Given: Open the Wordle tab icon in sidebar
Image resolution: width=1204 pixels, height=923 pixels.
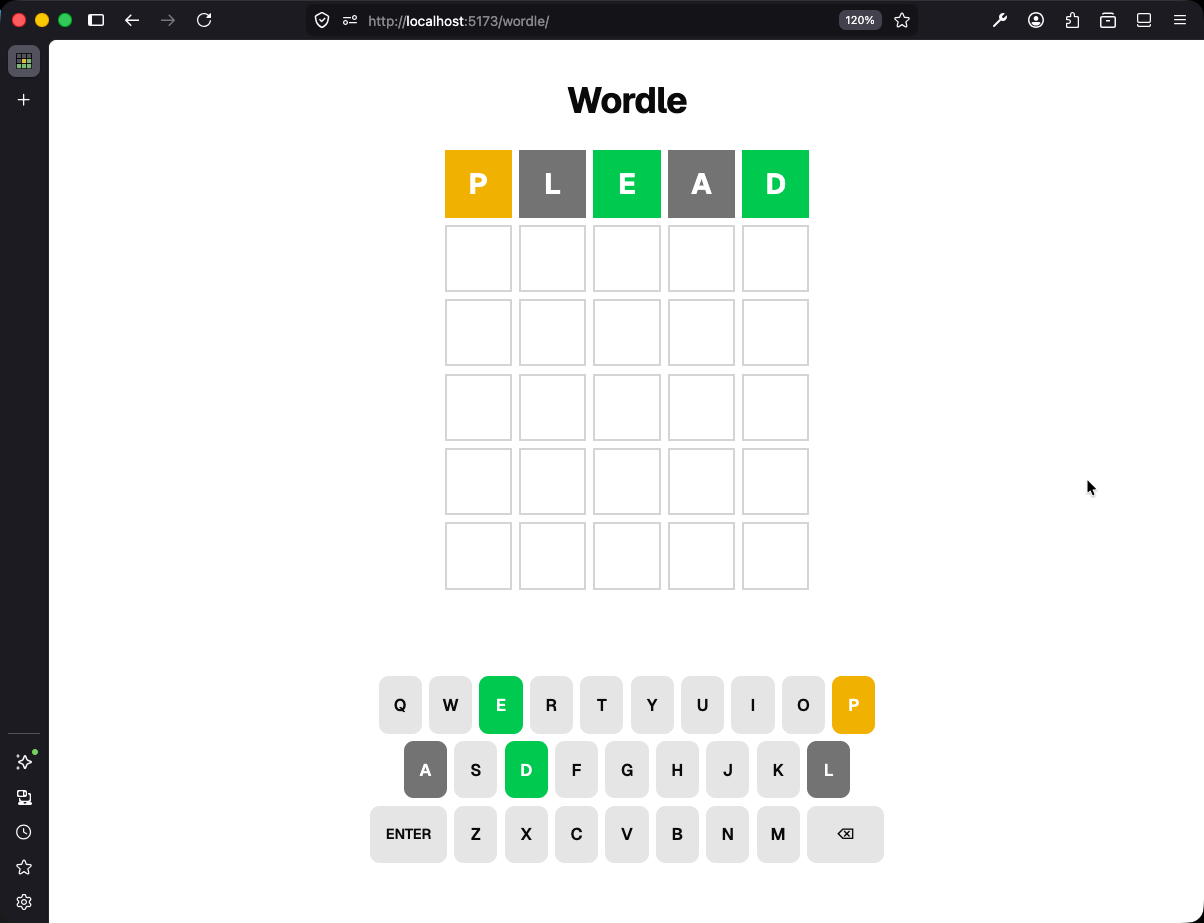Looking at the screenshot, I should [24, 61].
